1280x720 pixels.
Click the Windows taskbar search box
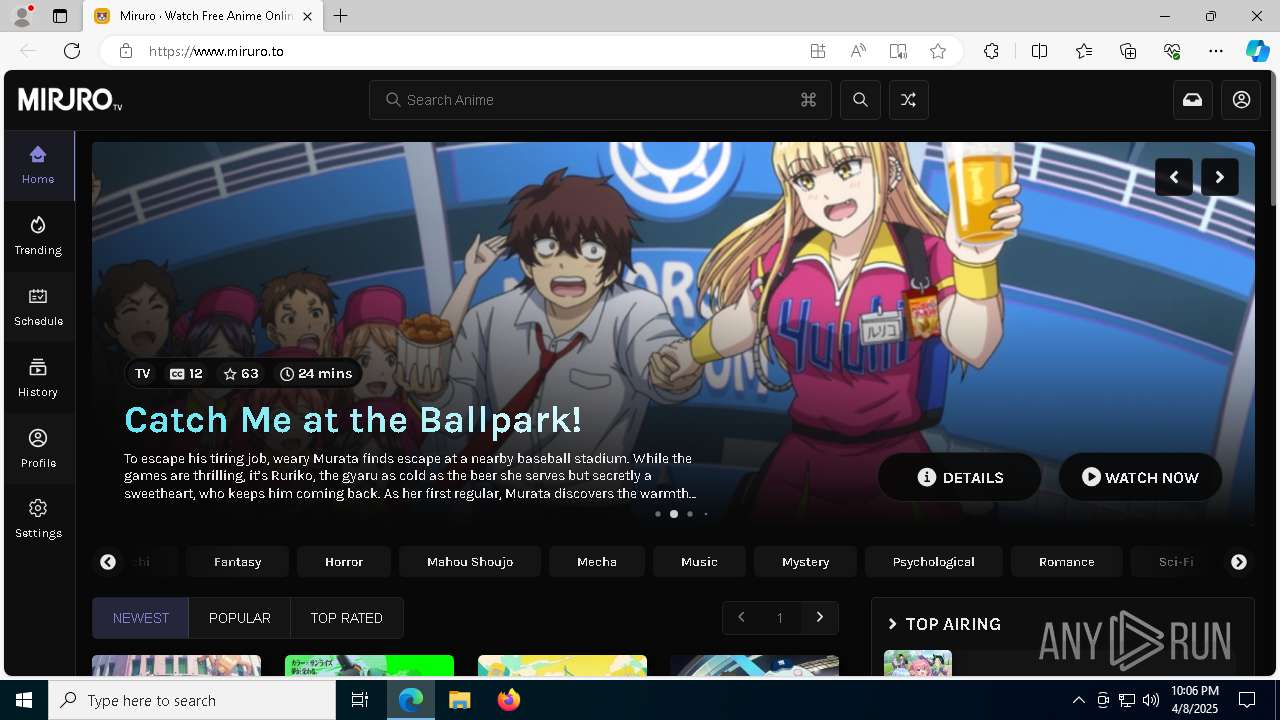192,700
